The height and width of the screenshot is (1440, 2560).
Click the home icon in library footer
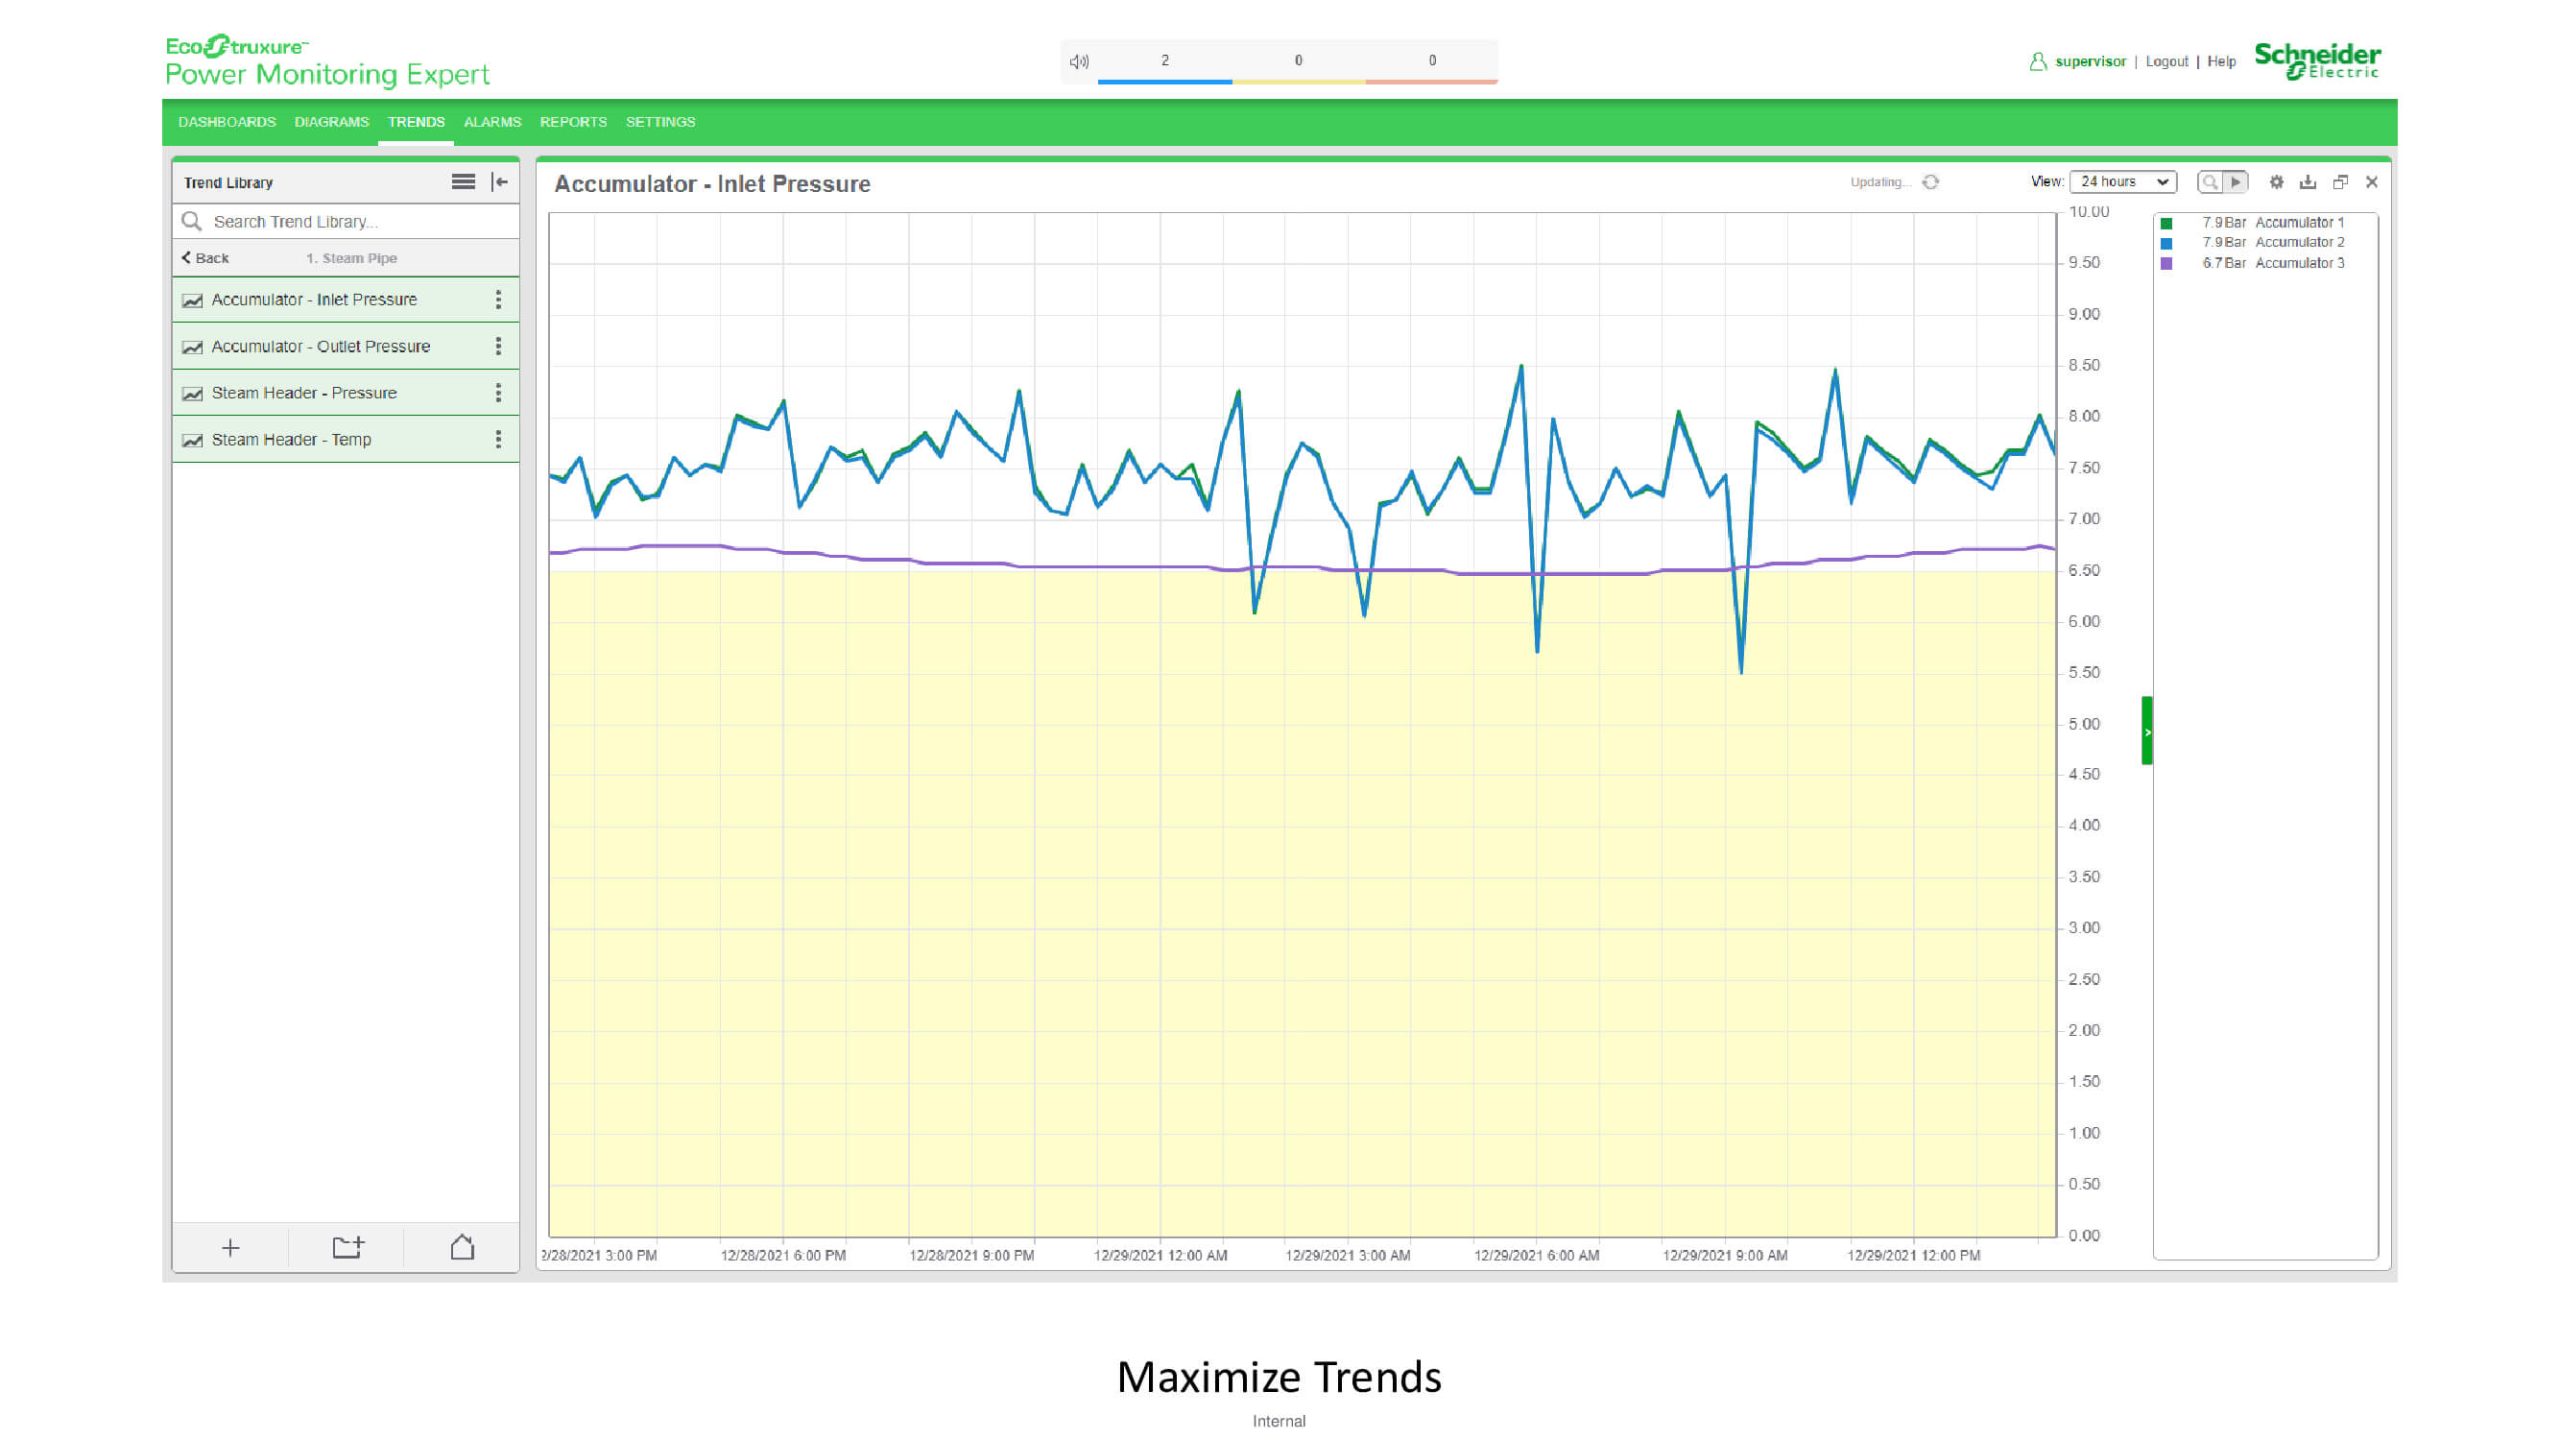click(x=462, y=1248)
